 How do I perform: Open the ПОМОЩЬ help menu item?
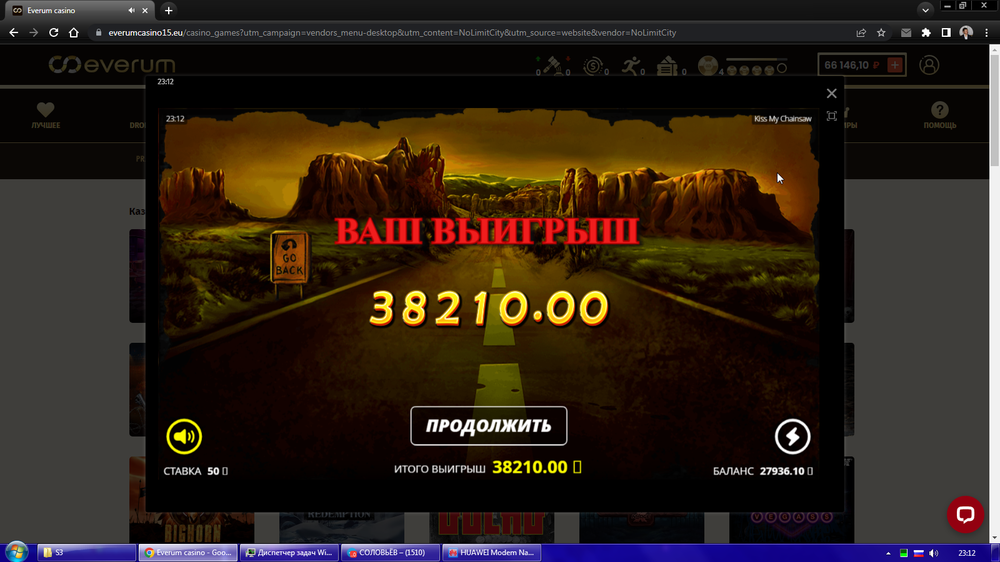[939, 116]
